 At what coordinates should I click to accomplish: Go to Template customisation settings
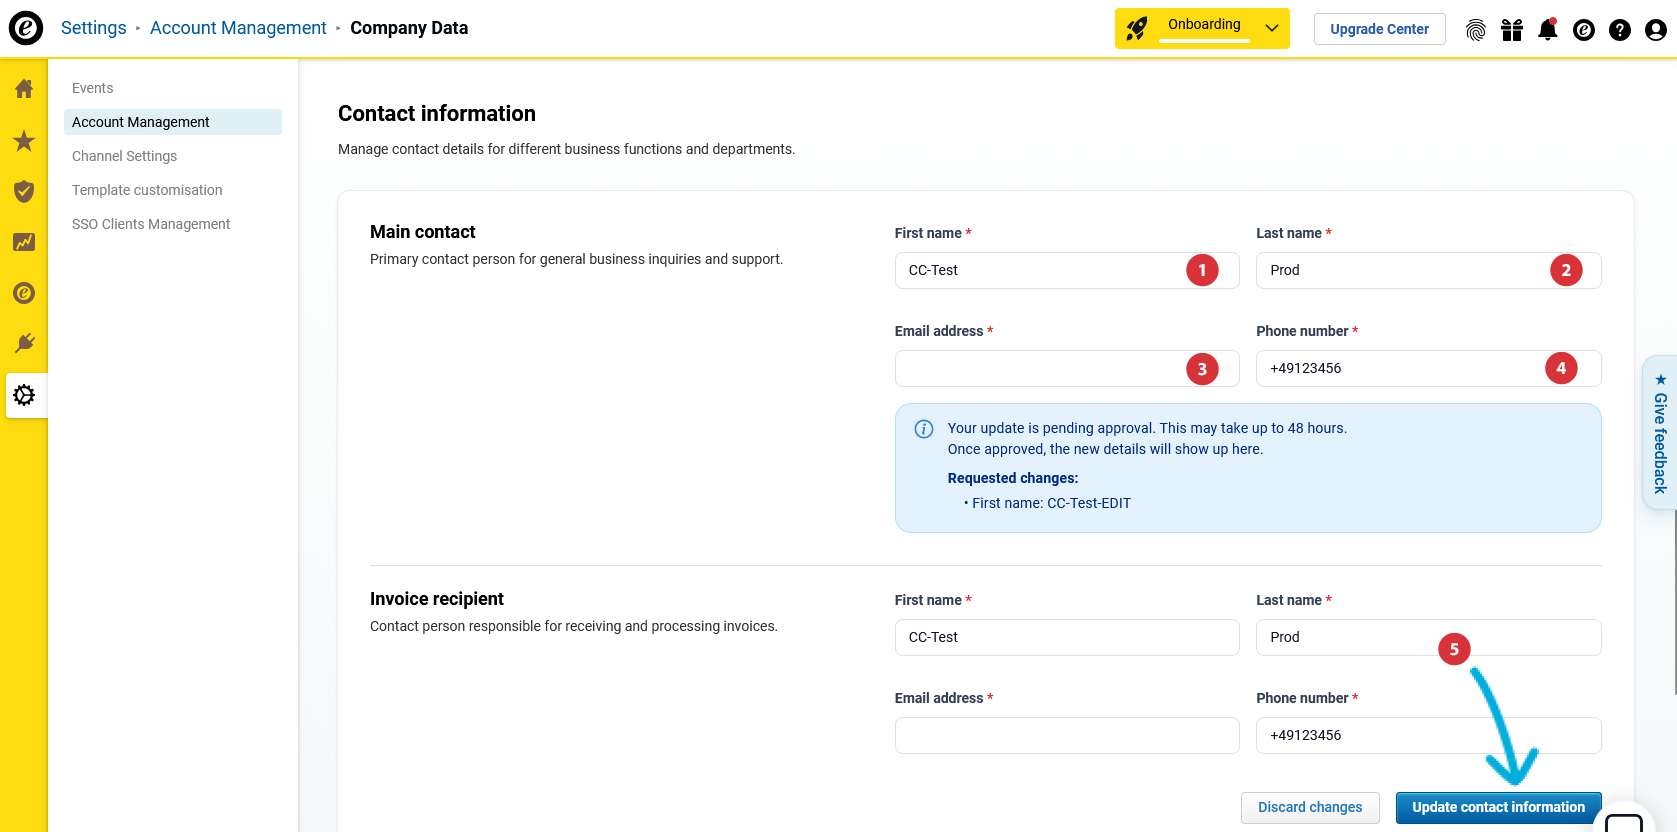(147, 190)
